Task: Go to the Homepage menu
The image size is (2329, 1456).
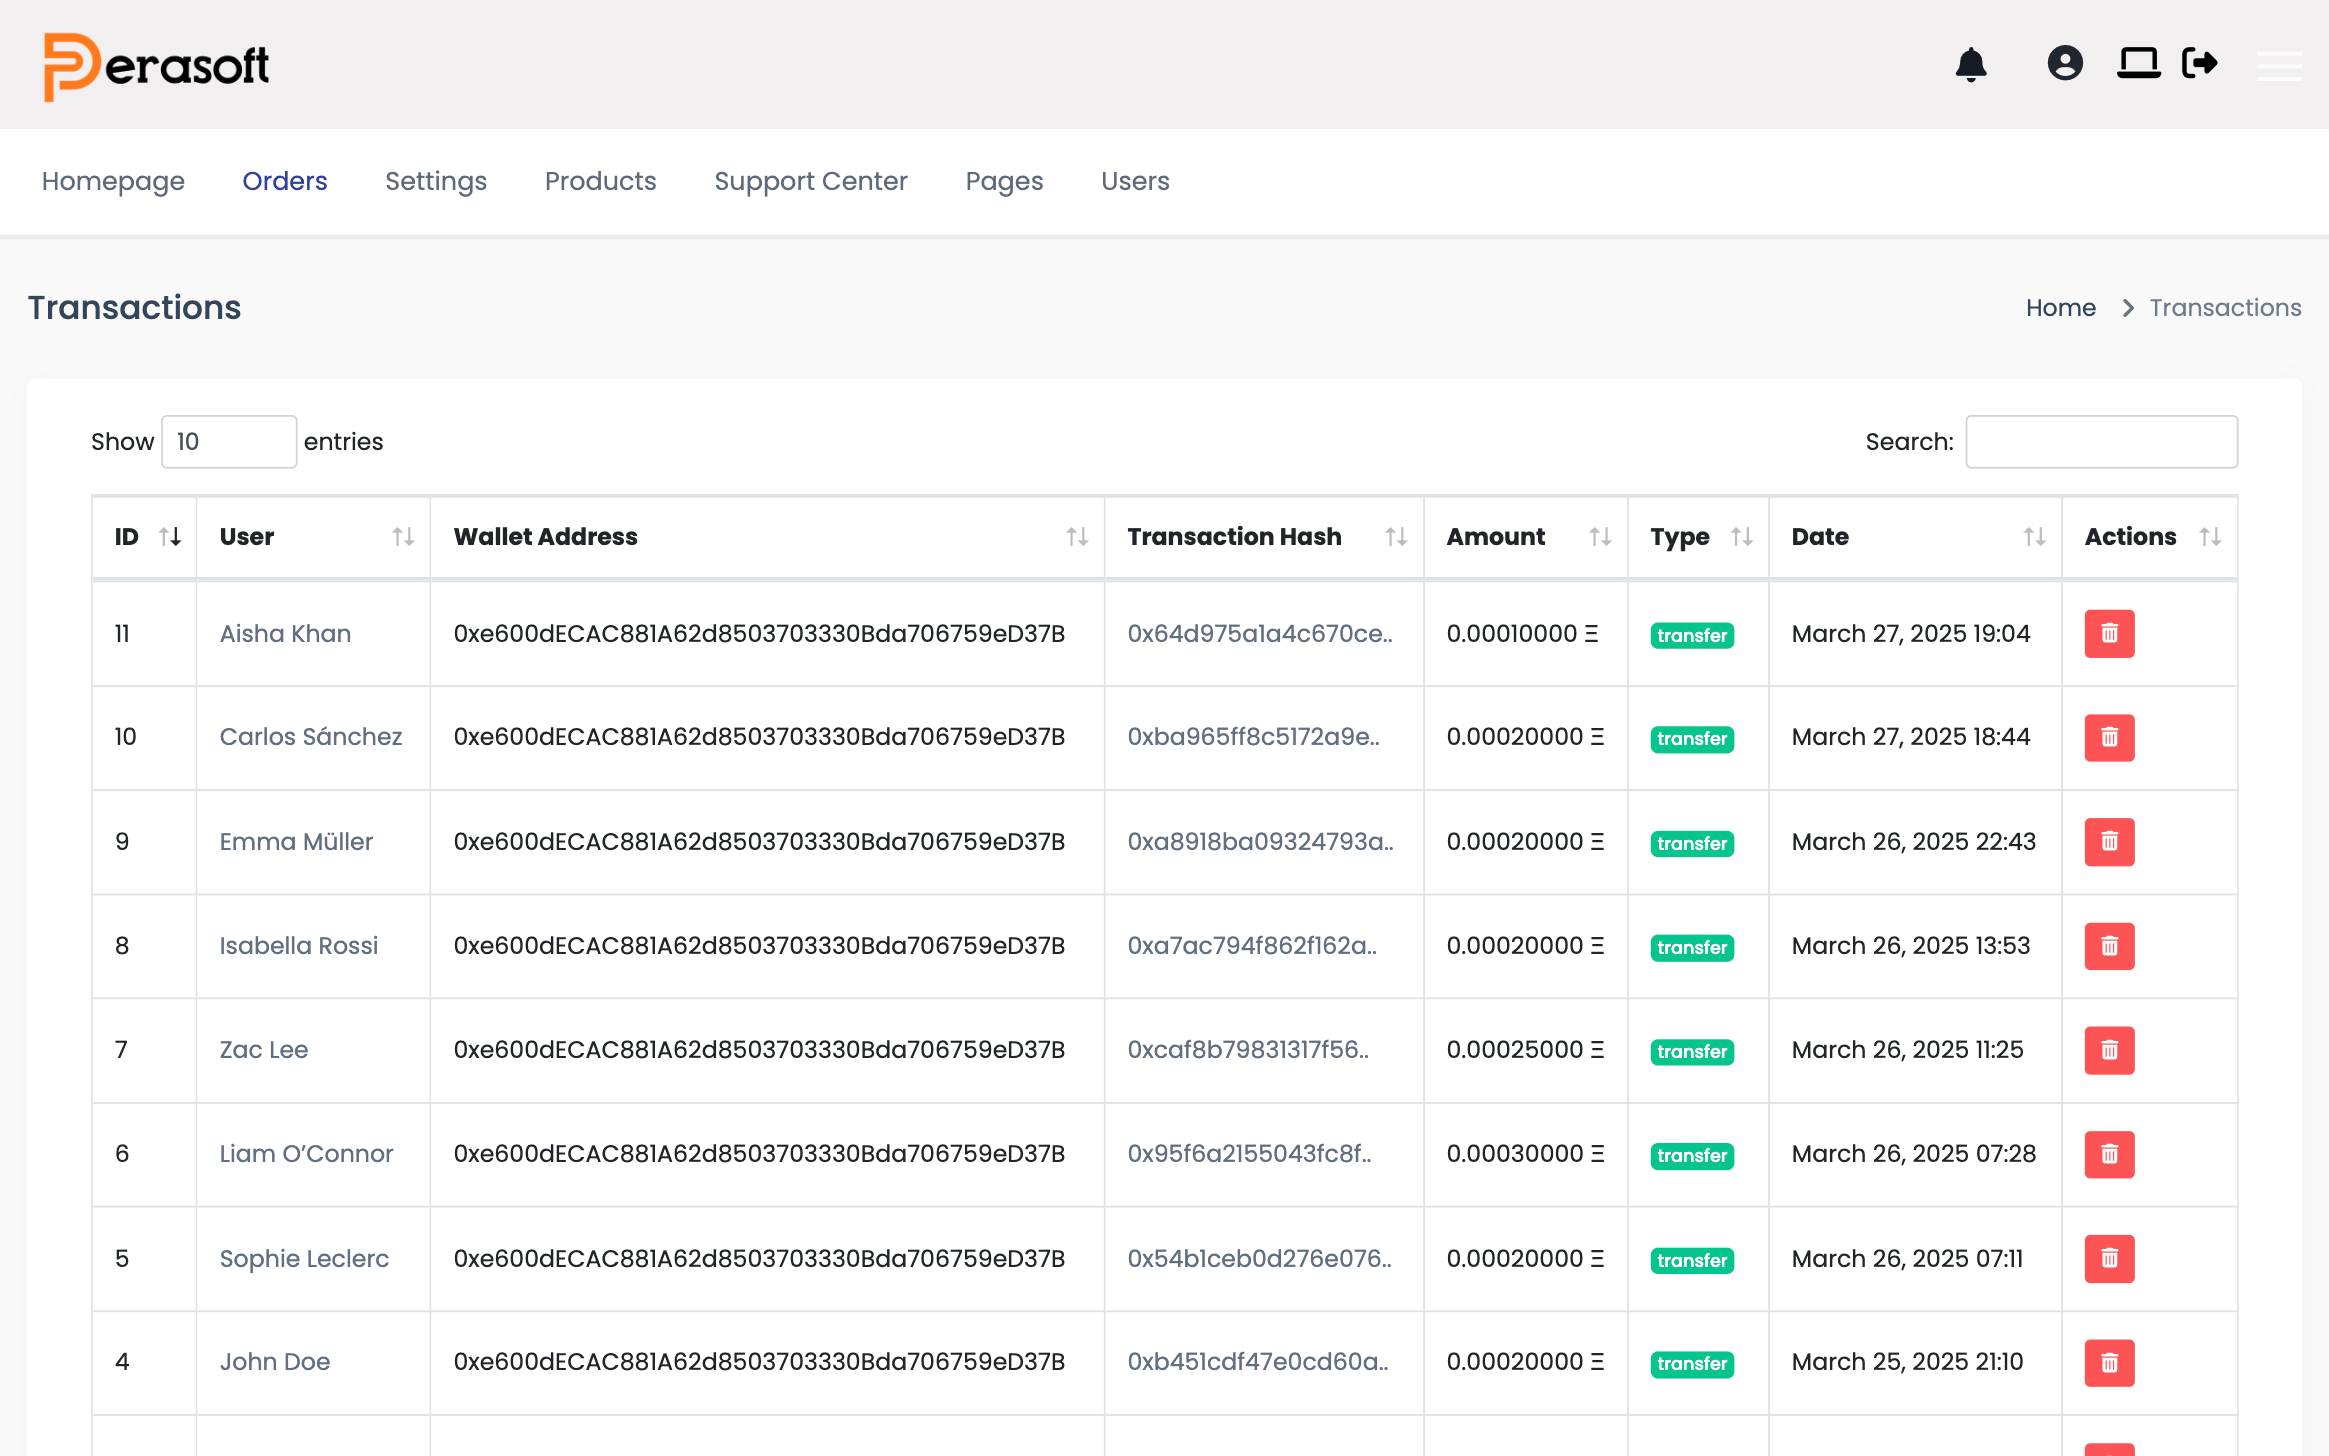Action: pos(113,181)
